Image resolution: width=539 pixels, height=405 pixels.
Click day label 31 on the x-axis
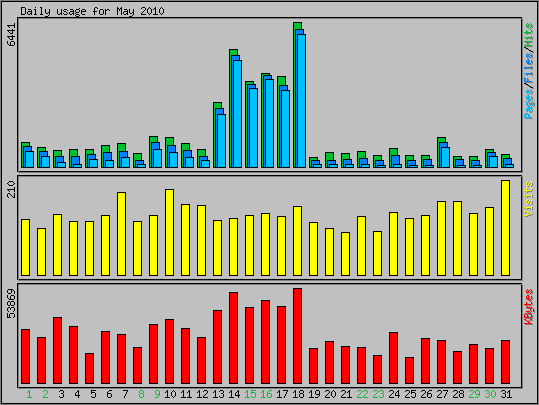(x=506, y=394)
